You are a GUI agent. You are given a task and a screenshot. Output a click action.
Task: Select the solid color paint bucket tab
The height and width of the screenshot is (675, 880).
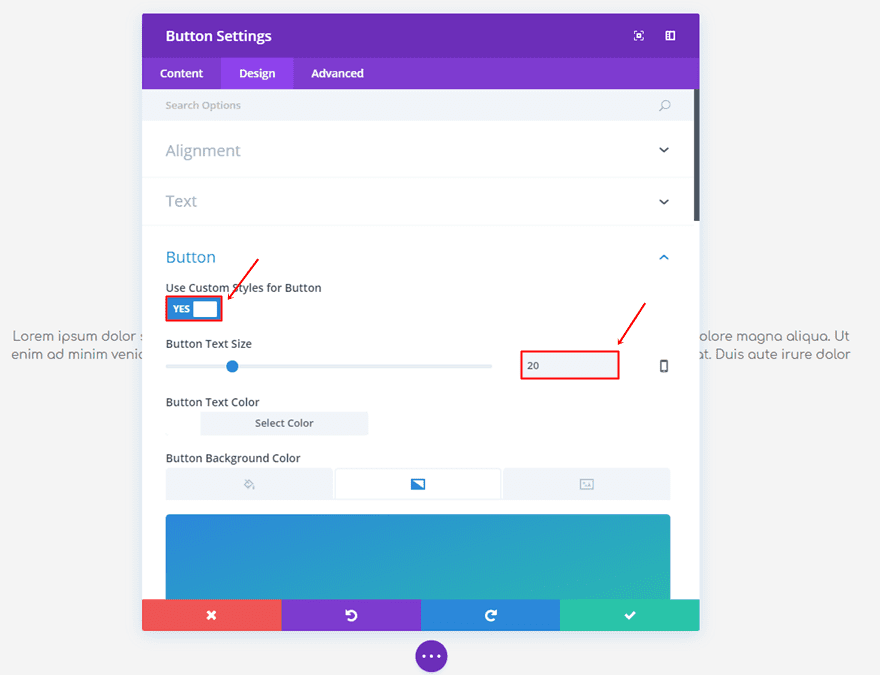tap(249, 484)
